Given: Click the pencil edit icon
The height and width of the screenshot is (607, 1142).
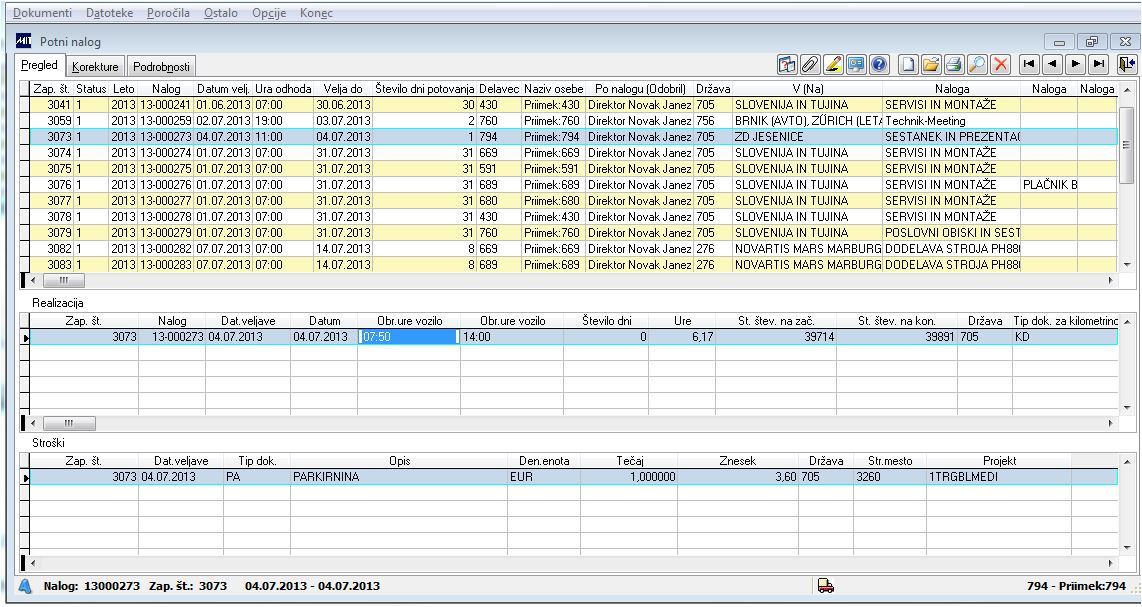Looking at the screenshot, I should (x=833, y=65).
